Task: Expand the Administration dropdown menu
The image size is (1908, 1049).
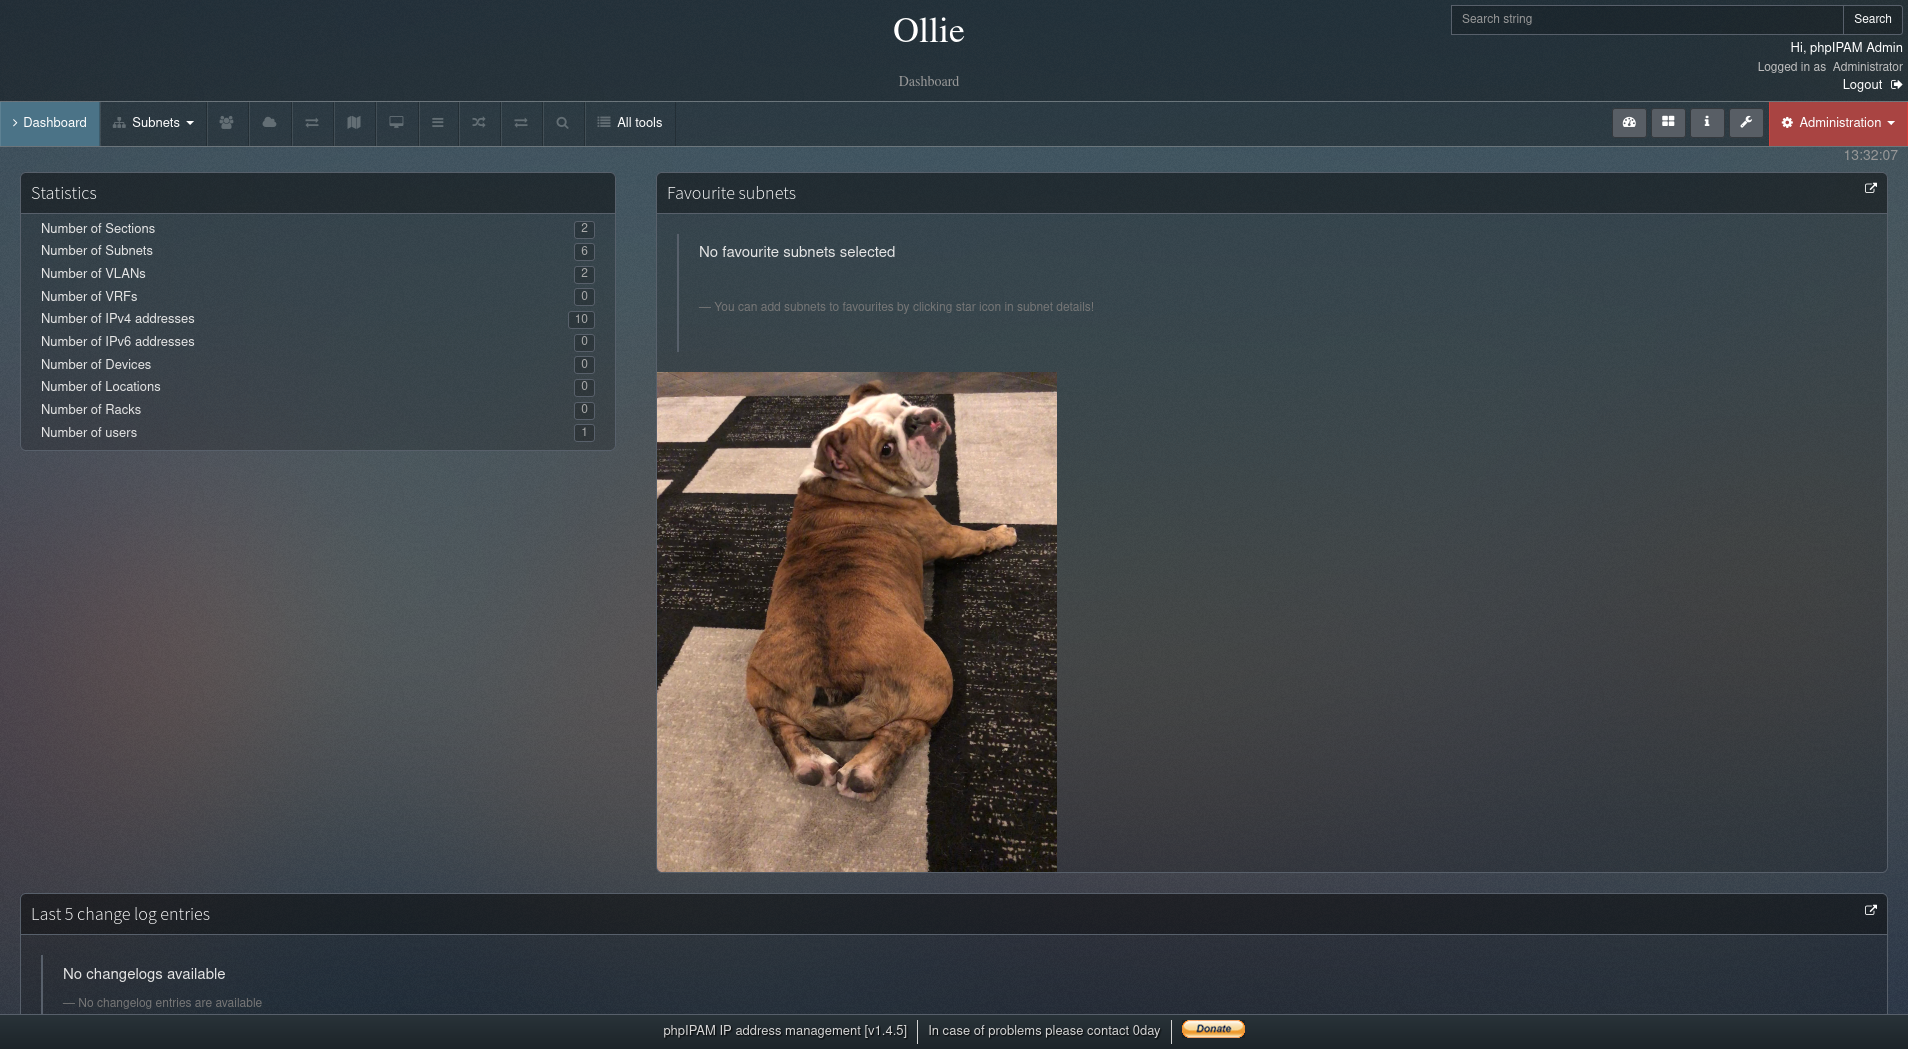Action: [x=1838, y=123]
